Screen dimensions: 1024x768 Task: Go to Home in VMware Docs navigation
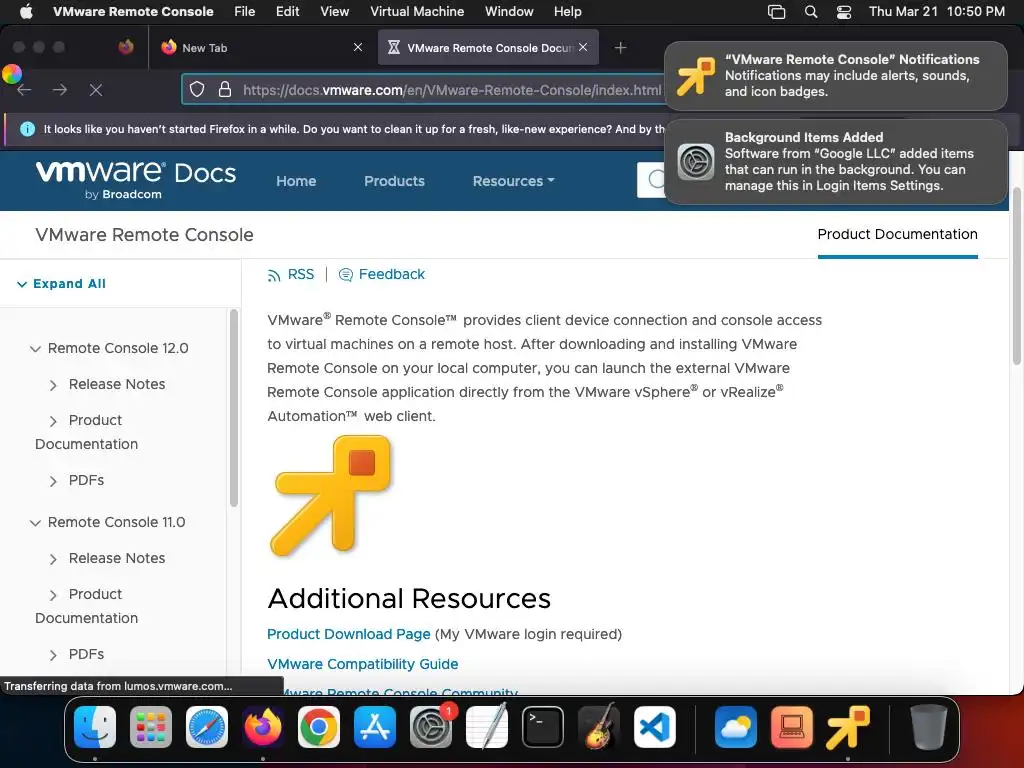click(296, 181)
